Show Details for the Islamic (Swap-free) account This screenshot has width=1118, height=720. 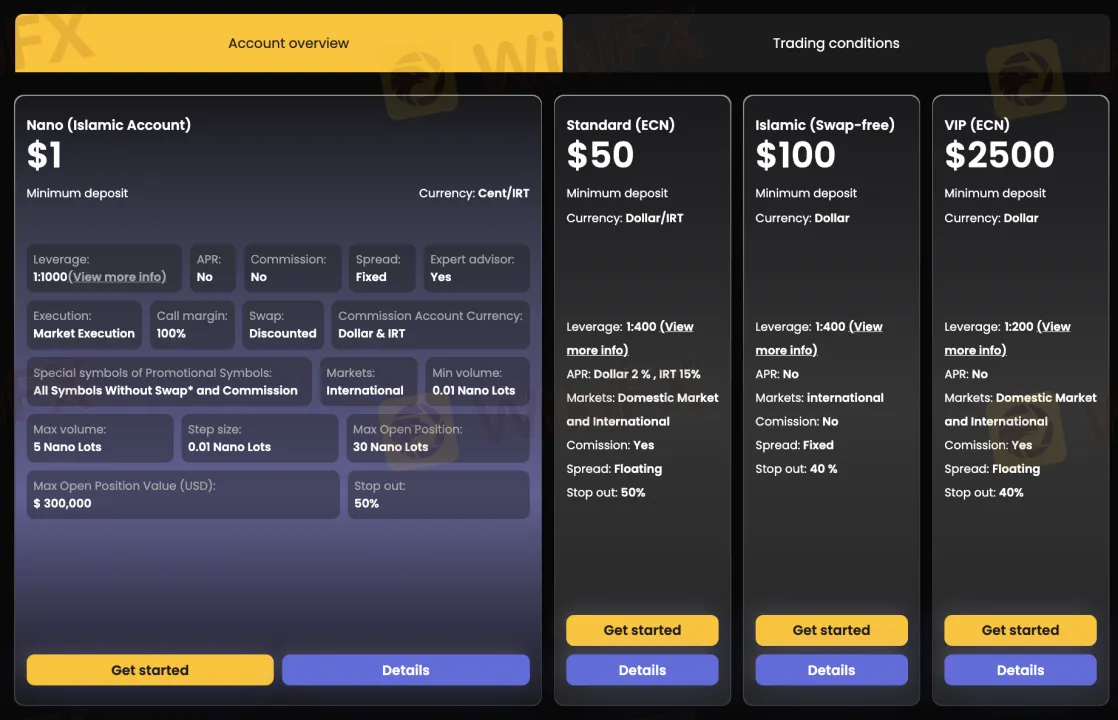(831, 670)
